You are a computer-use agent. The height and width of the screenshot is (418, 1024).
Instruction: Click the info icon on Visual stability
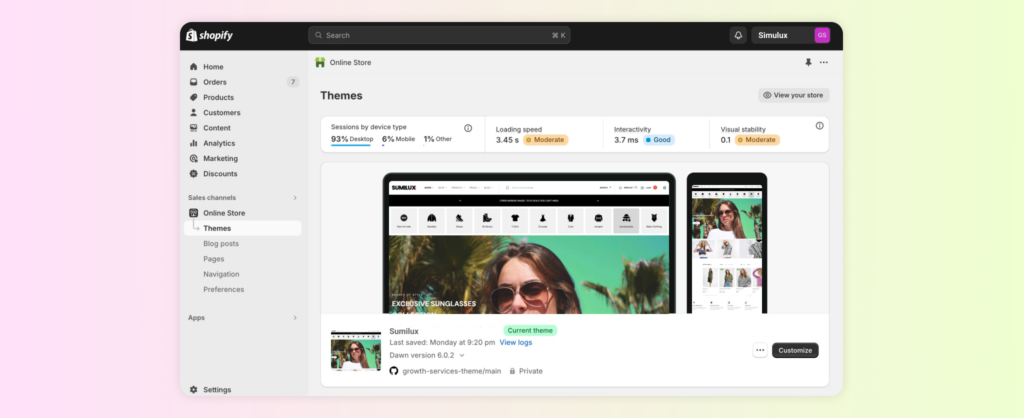819,126
